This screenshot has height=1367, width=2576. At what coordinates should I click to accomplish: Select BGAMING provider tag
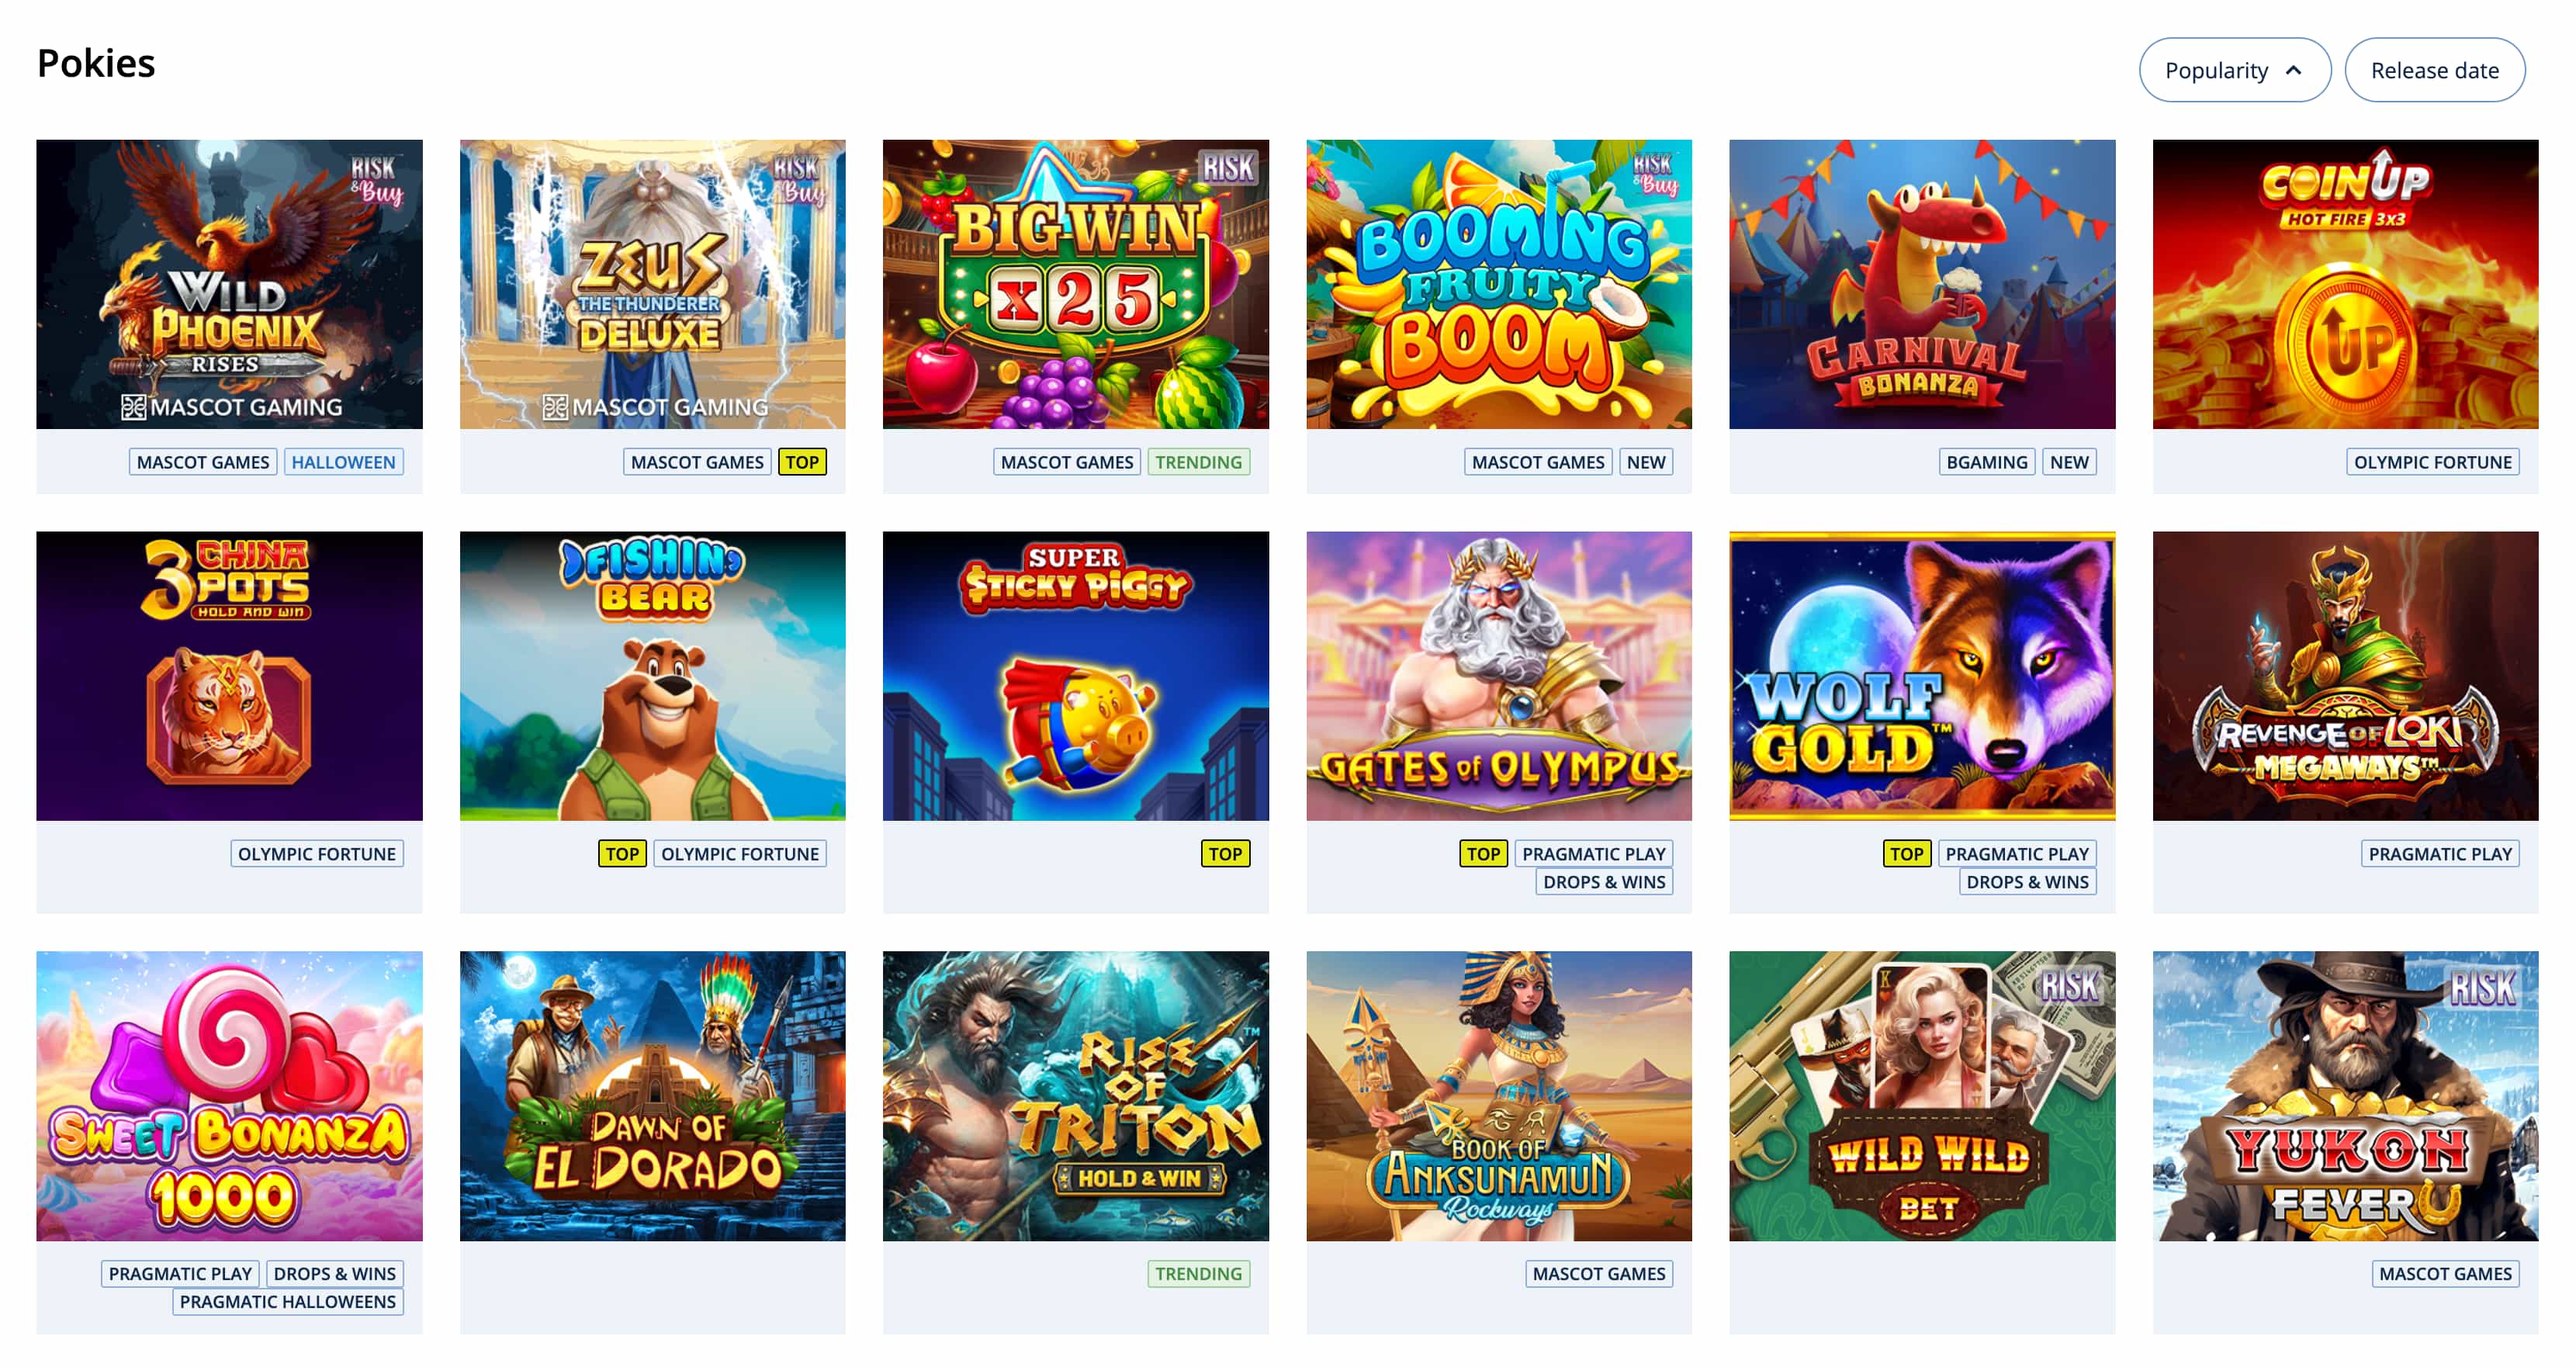coord(1986,462)
